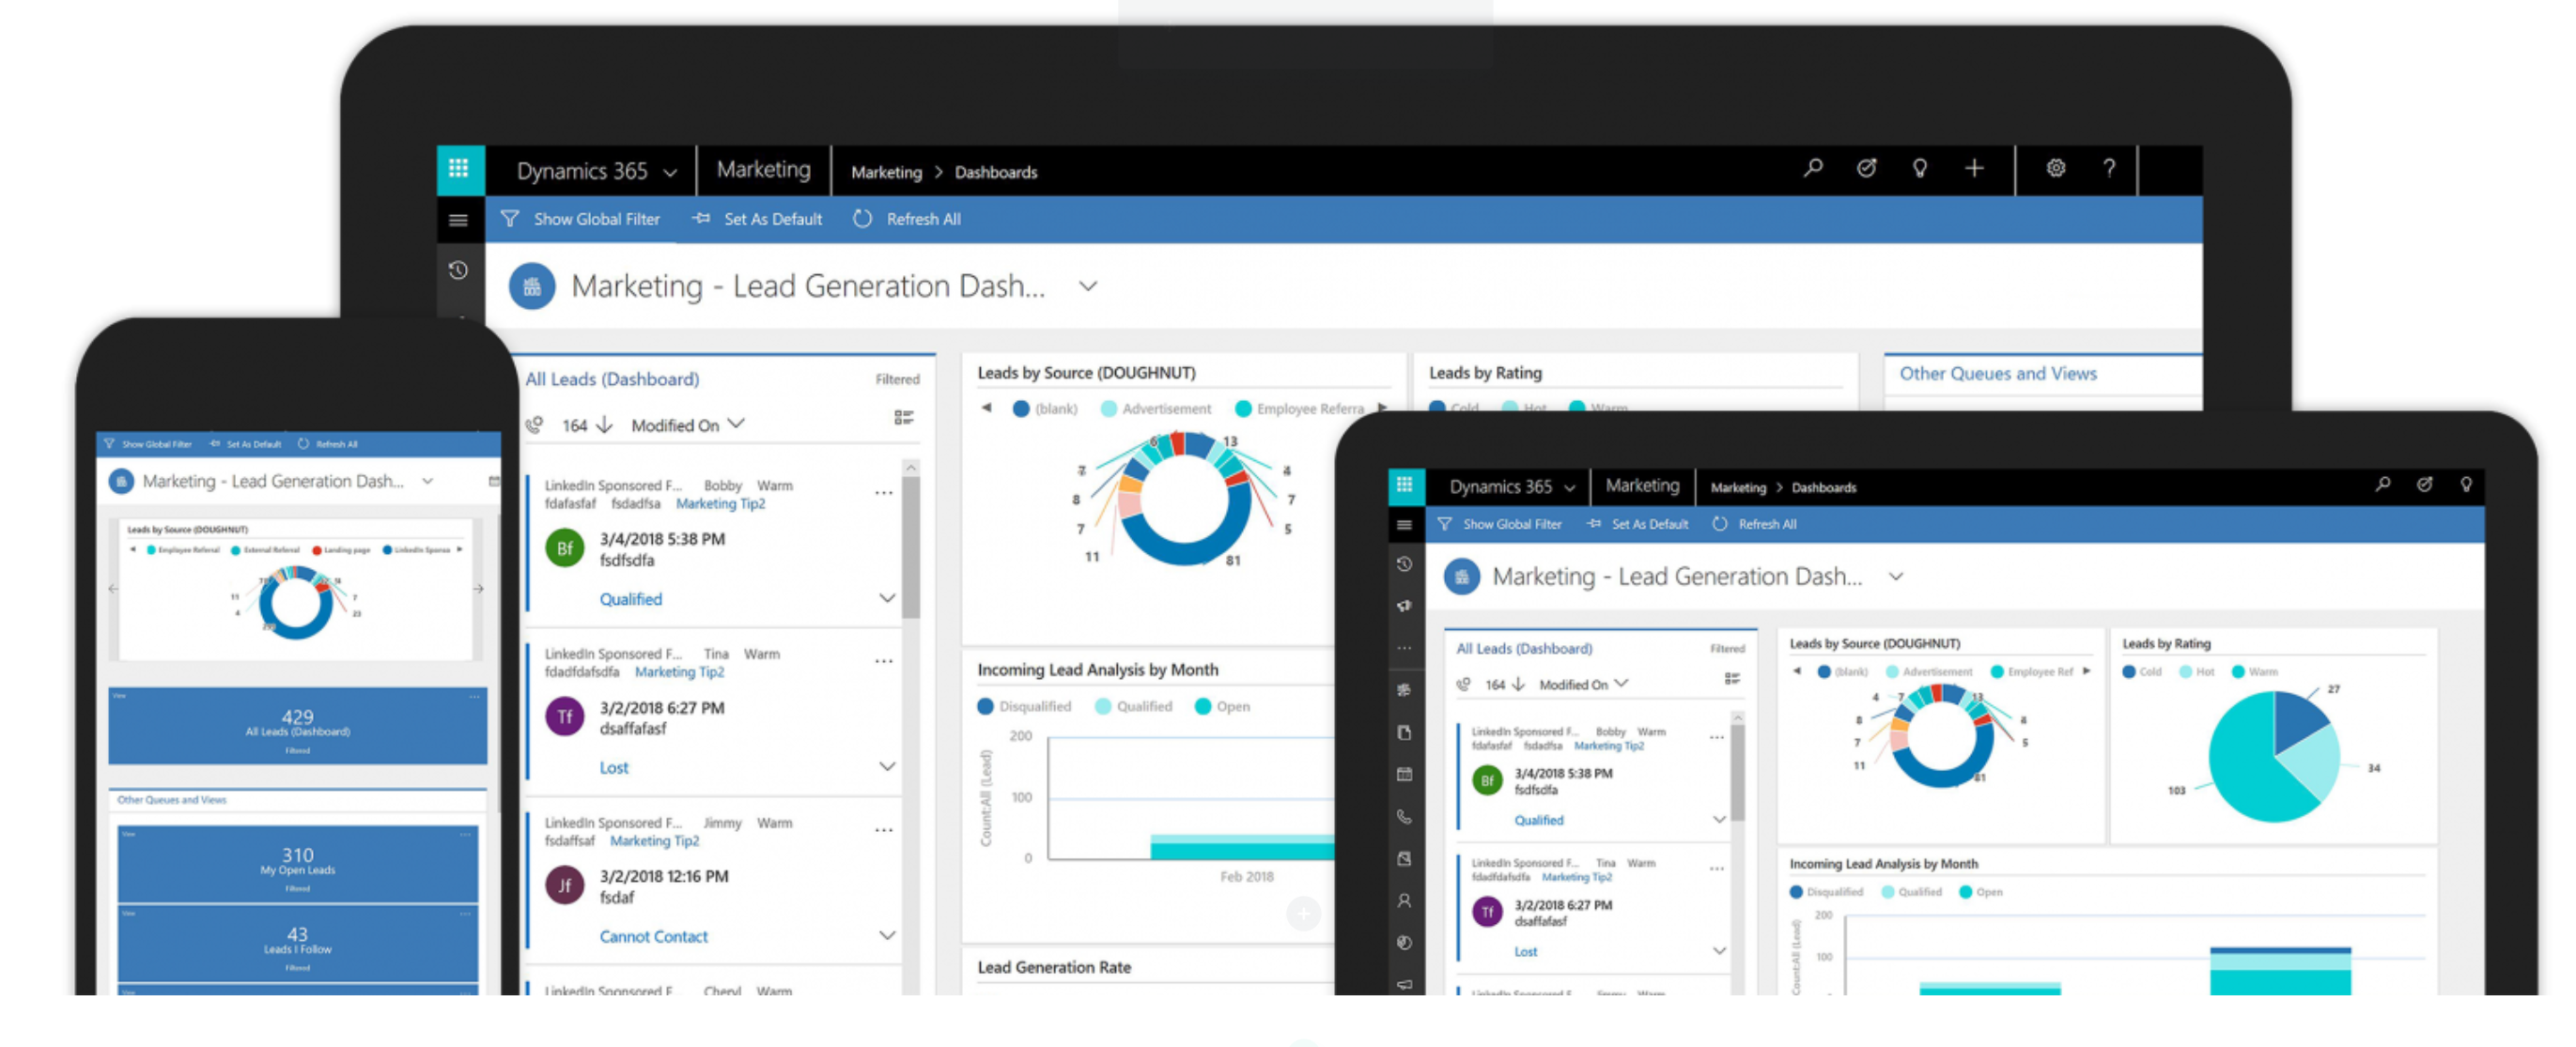This screenshot has width=2576, height=1047.
Task: Open megaphone sidebar icon on small tablet
Action: coord(1404,606)
